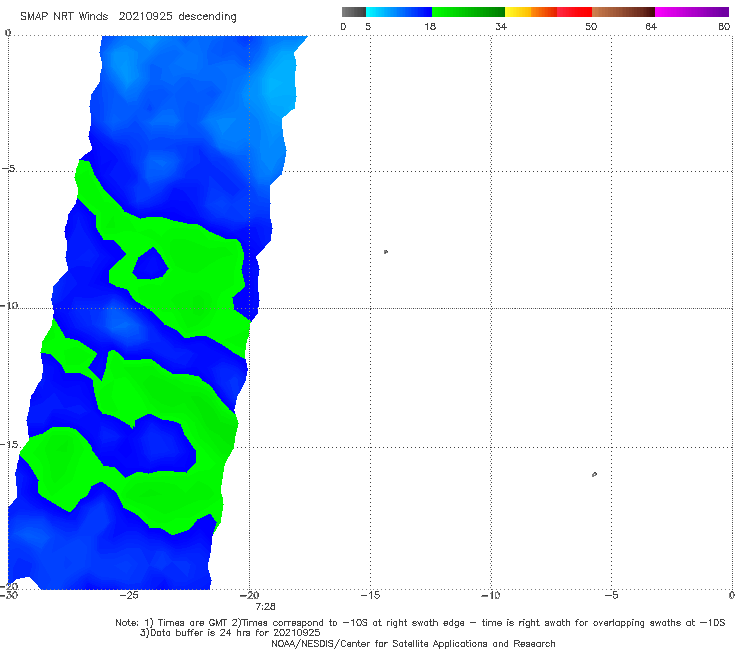The width and height of the screenshot is (740, 650).
Task: Click the 'NOAA/NESDIS/Center for Satellite Applications and Research' credit
Action: [x=413, y=644]
